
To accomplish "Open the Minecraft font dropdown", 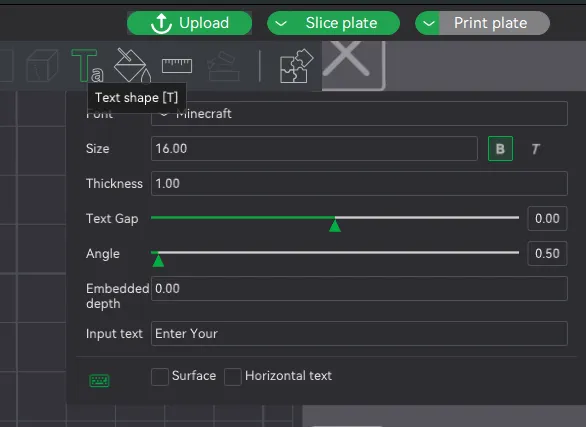I will click(x=359, y=114).
